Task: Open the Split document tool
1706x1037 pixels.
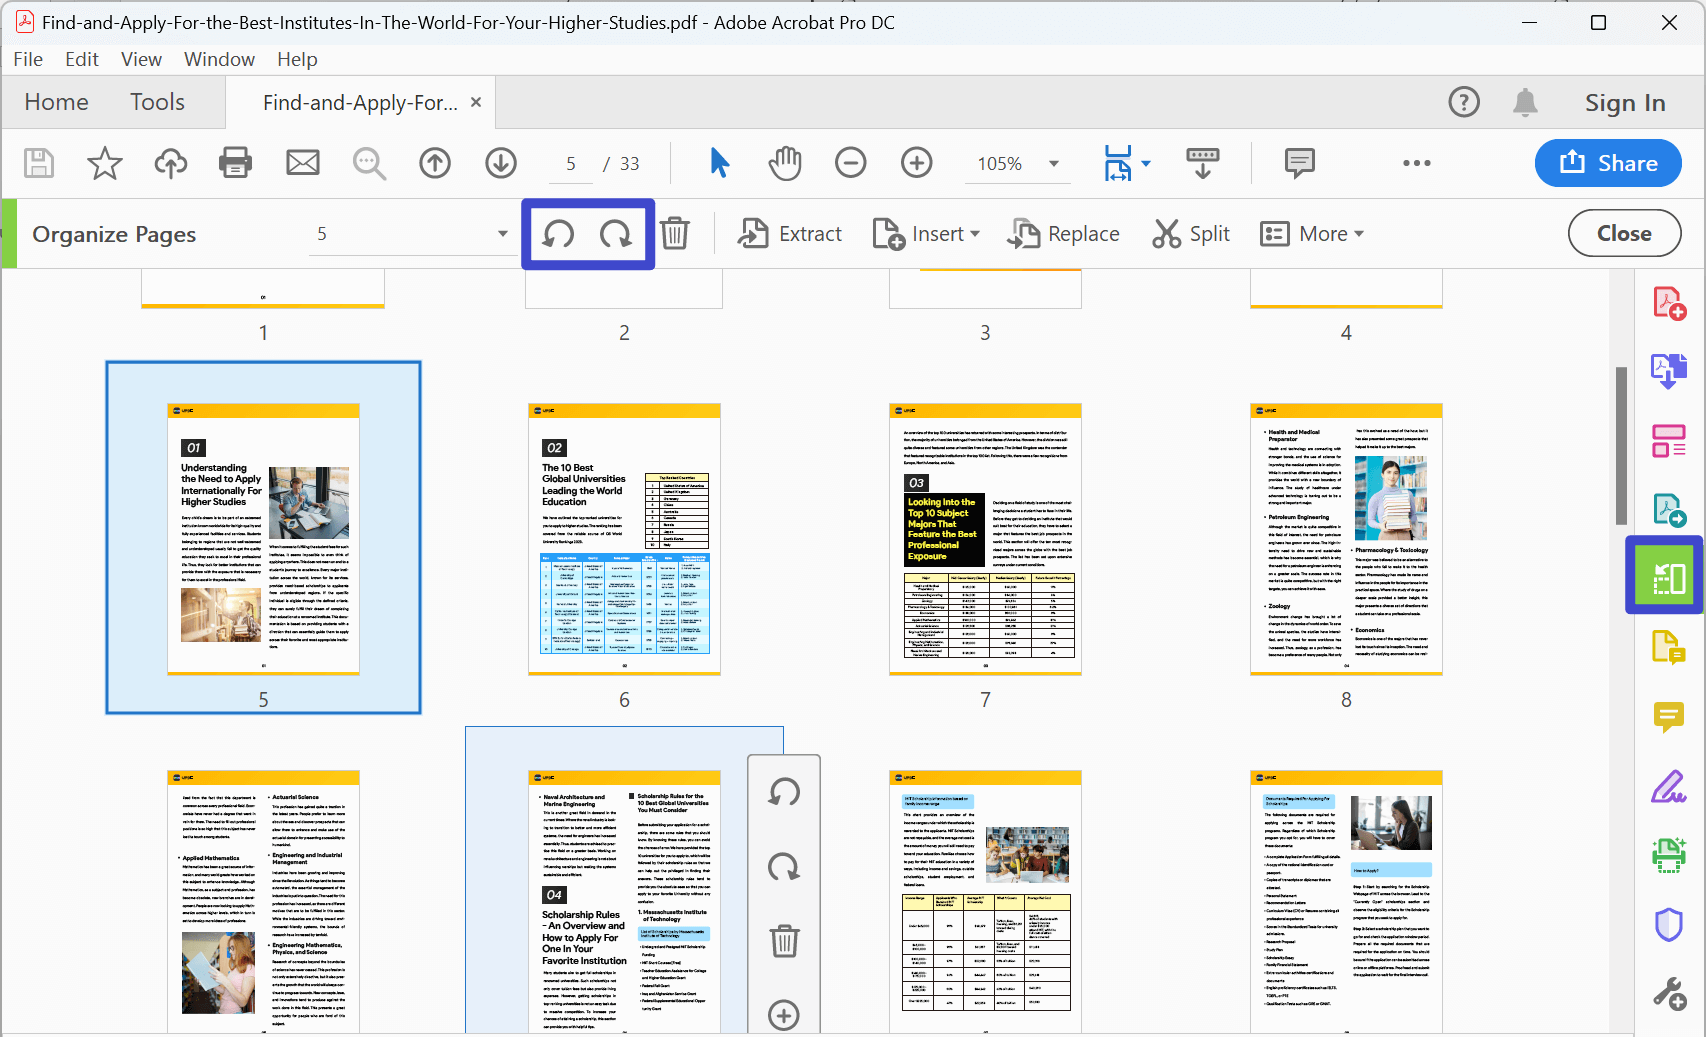Action: (x=1190, y=233)
